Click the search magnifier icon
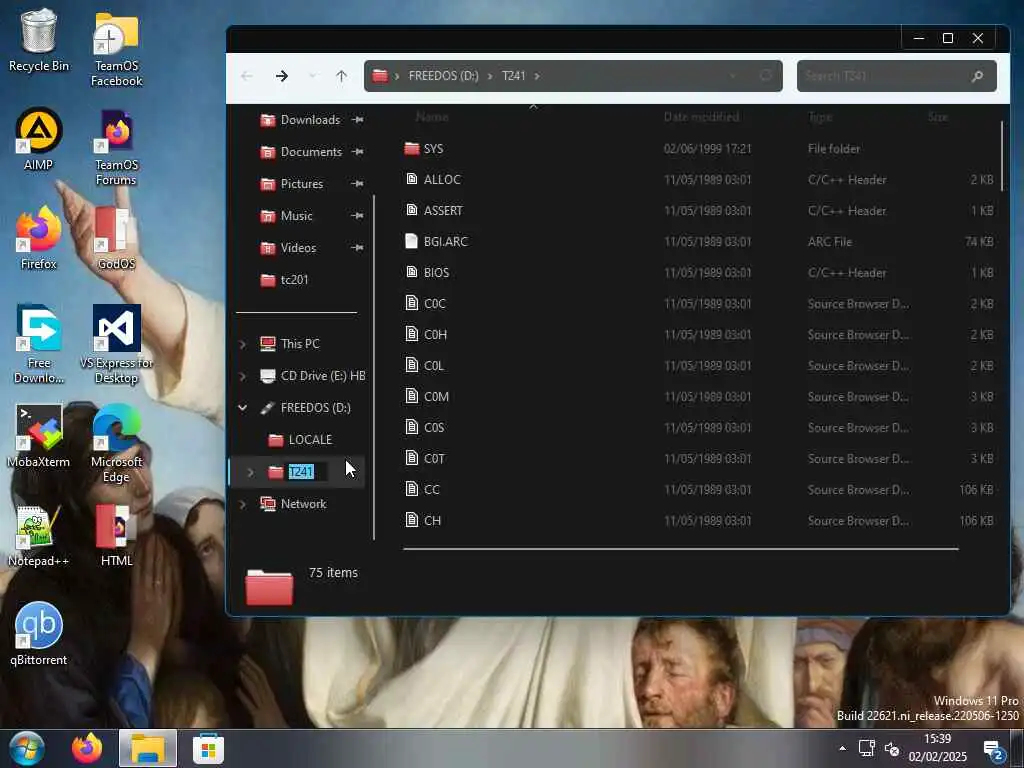Image resolution: width=1024 pixels, height=768 pixels. pos(978,76)
